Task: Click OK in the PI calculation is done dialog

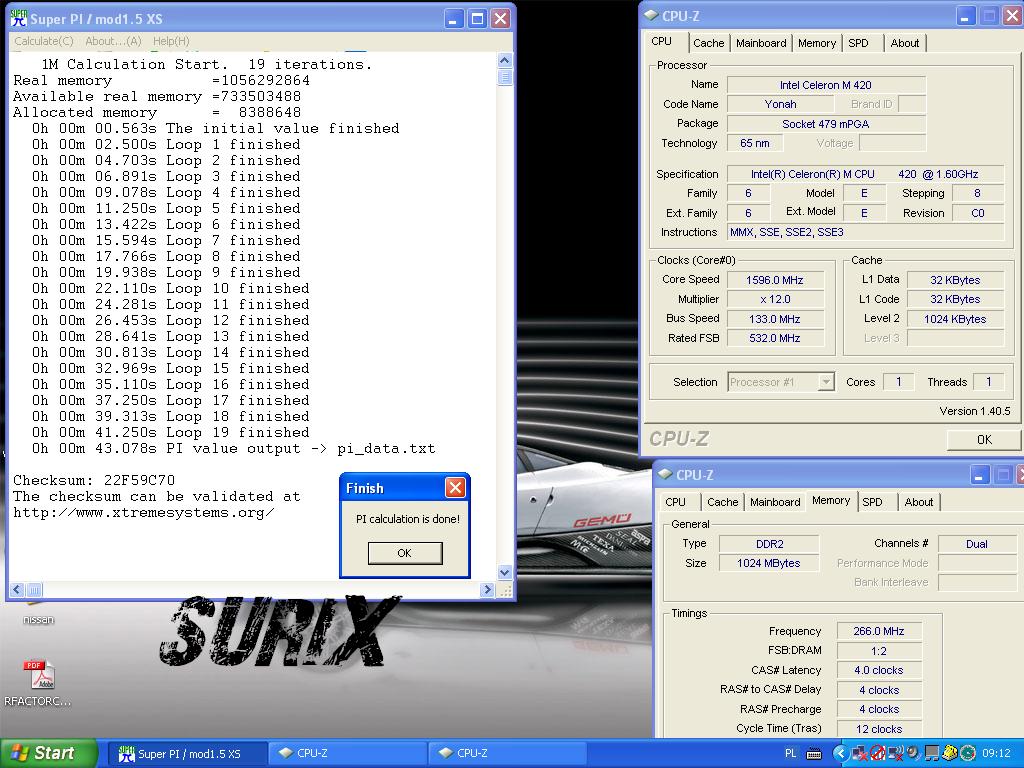Action: [405, 553]
